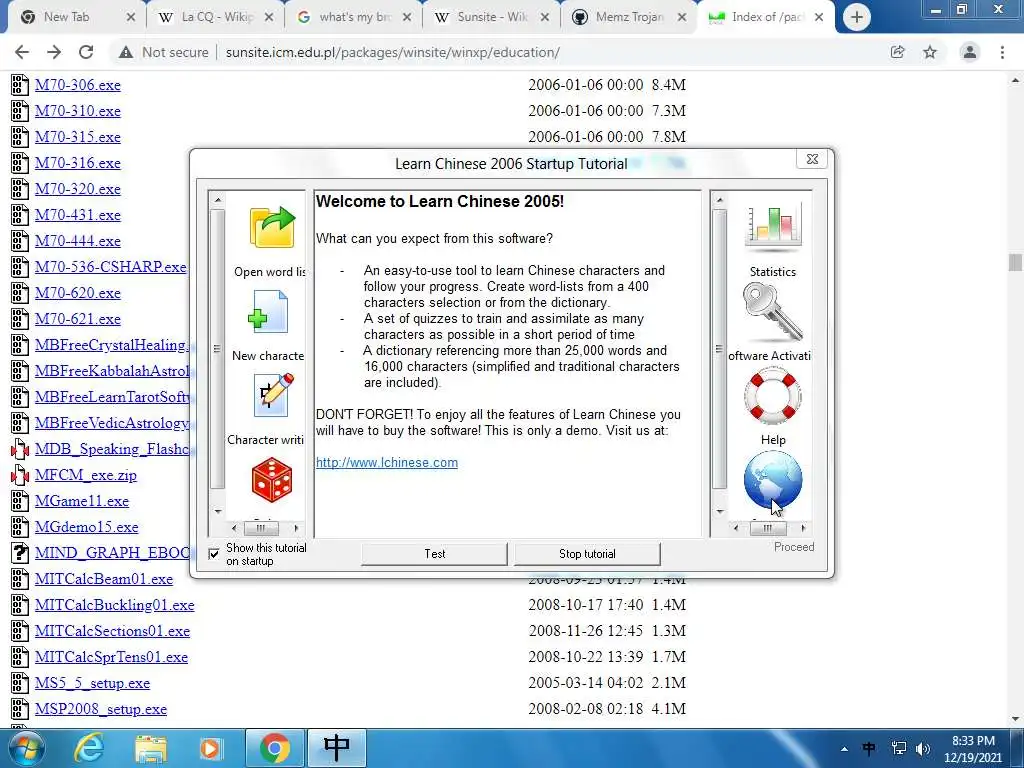
Task: Download MSP2008_setup.exe
Action: click(x=101, y=709)
